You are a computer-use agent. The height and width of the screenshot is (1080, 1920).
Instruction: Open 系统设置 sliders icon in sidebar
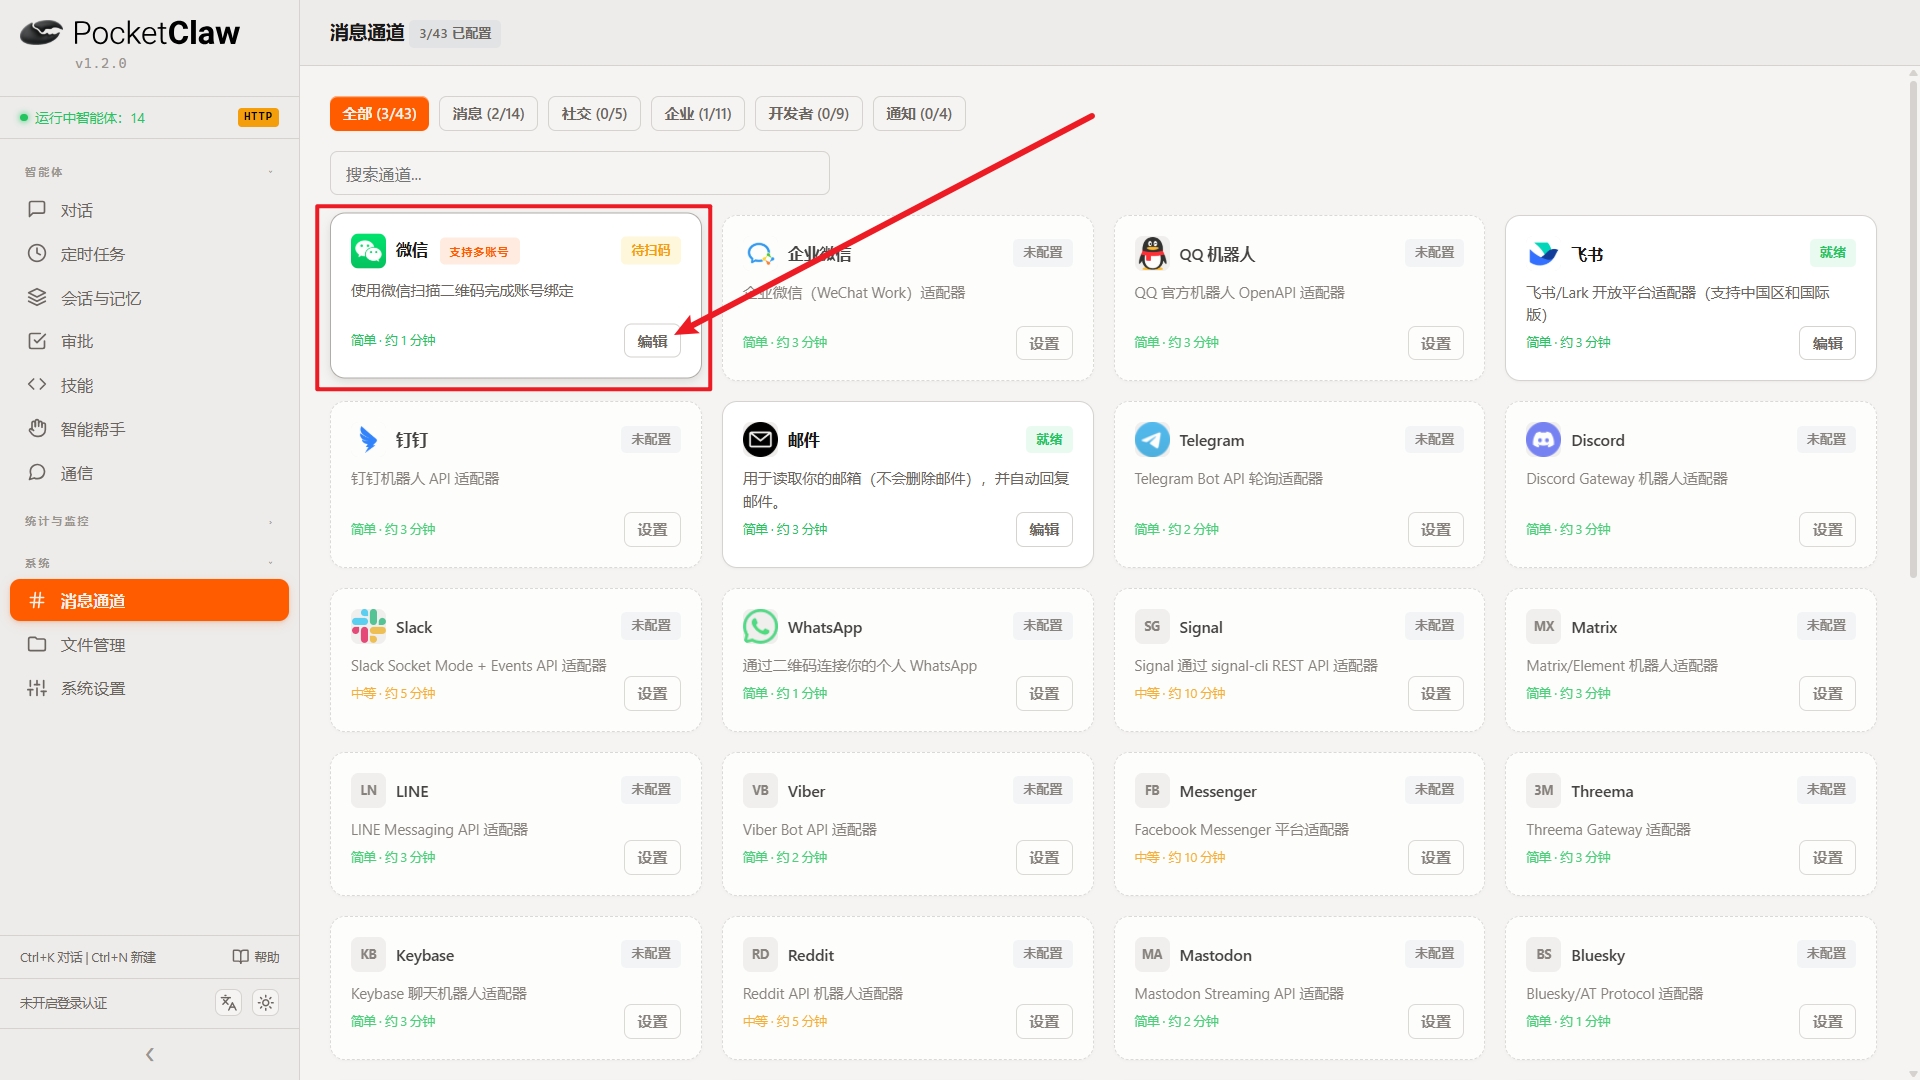37,688
